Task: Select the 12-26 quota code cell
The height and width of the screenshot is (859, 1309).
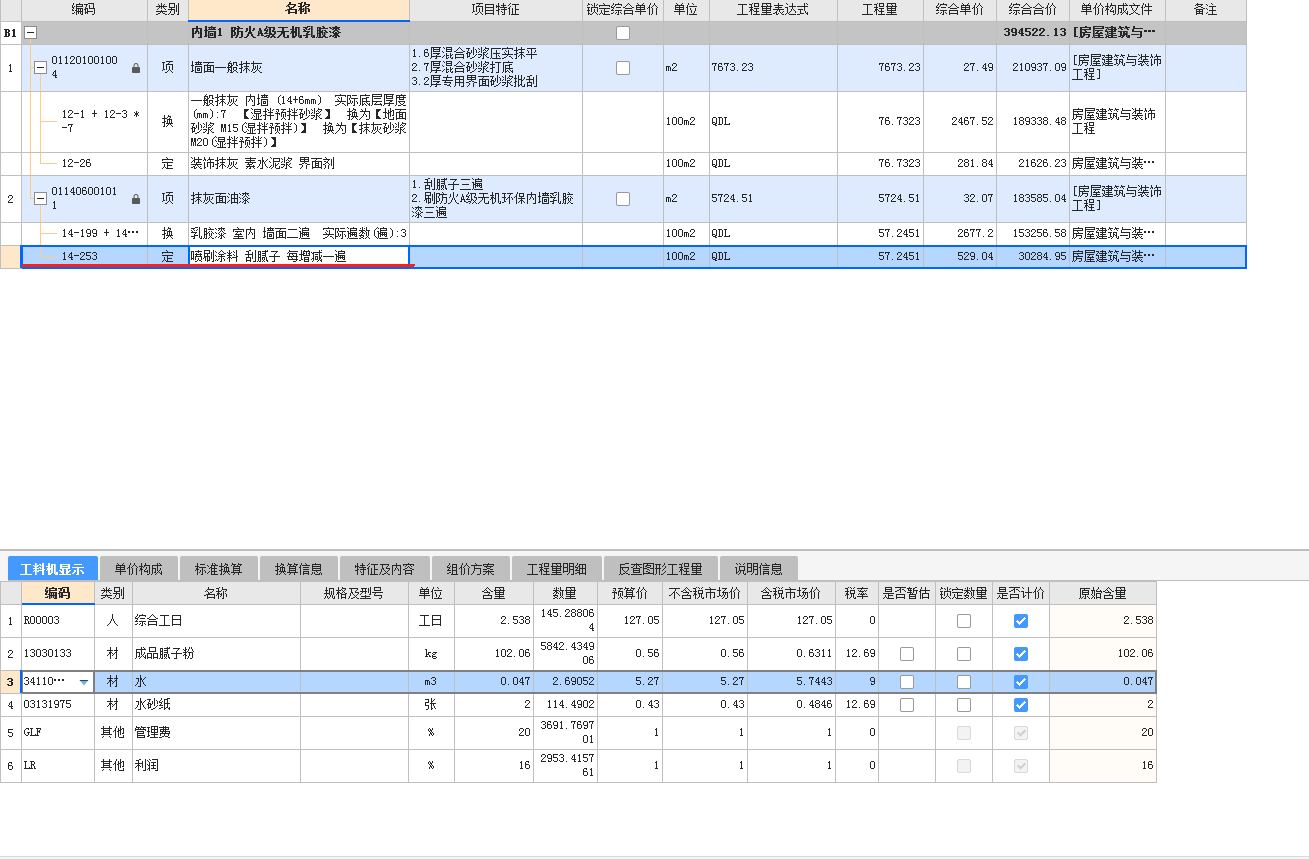Action: 84,163
